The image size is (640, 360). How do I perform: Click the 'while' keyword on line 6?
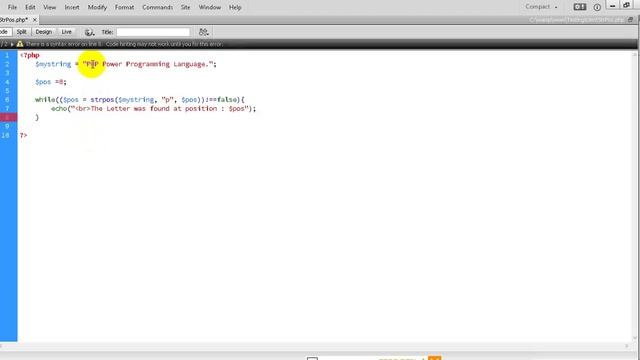click(x=45, y=100)
